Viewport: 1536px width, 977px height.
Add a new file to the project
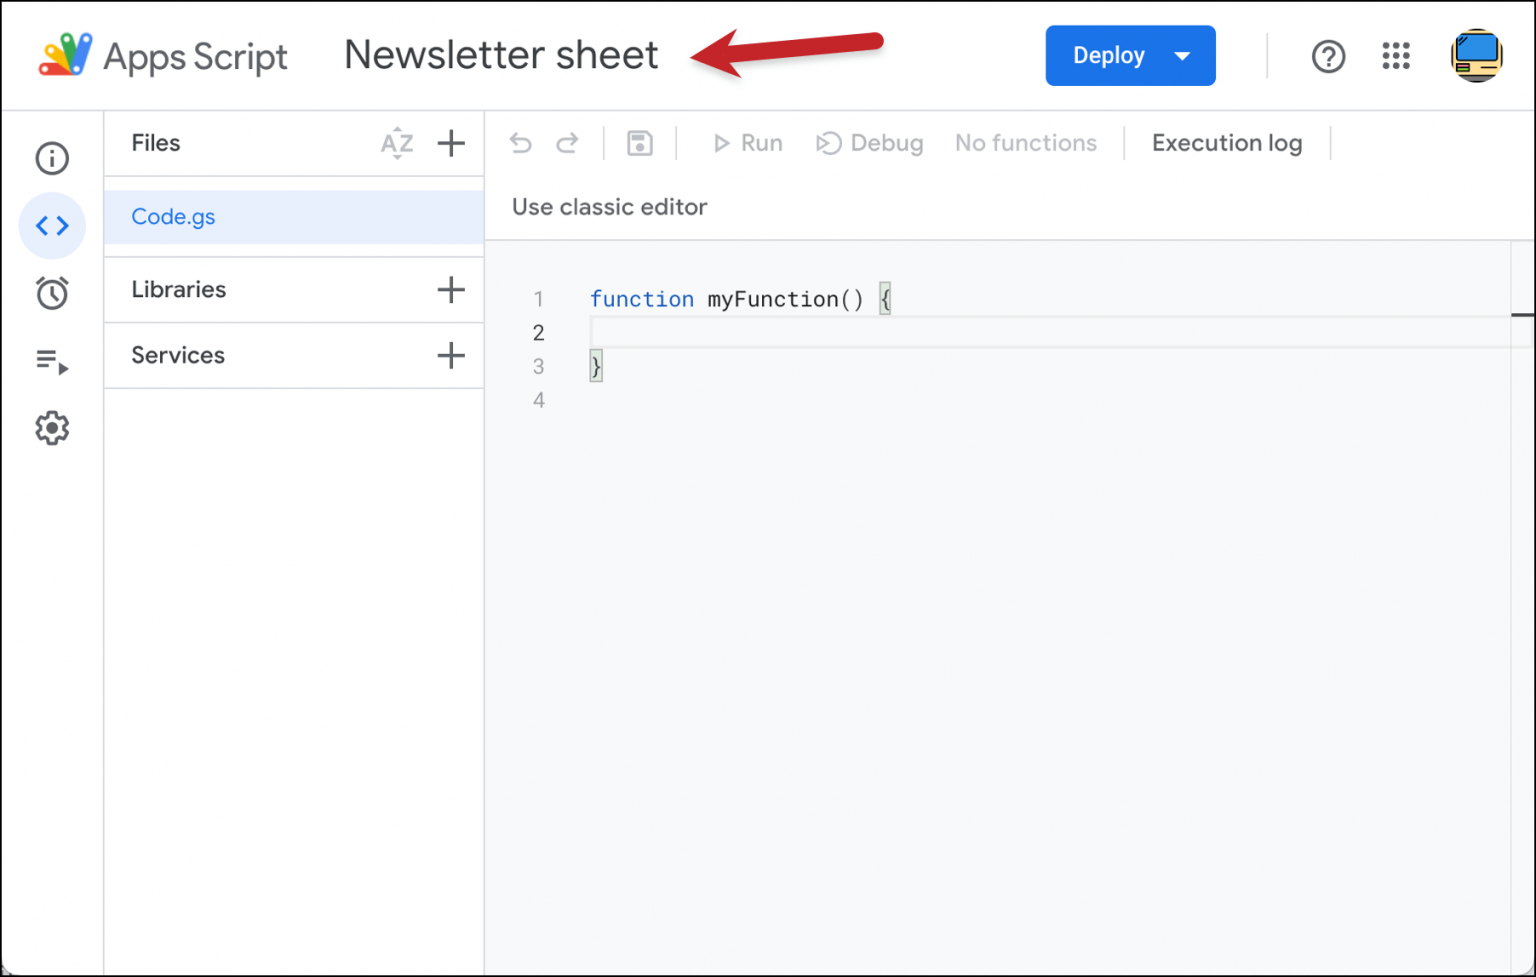coord(451,143)
